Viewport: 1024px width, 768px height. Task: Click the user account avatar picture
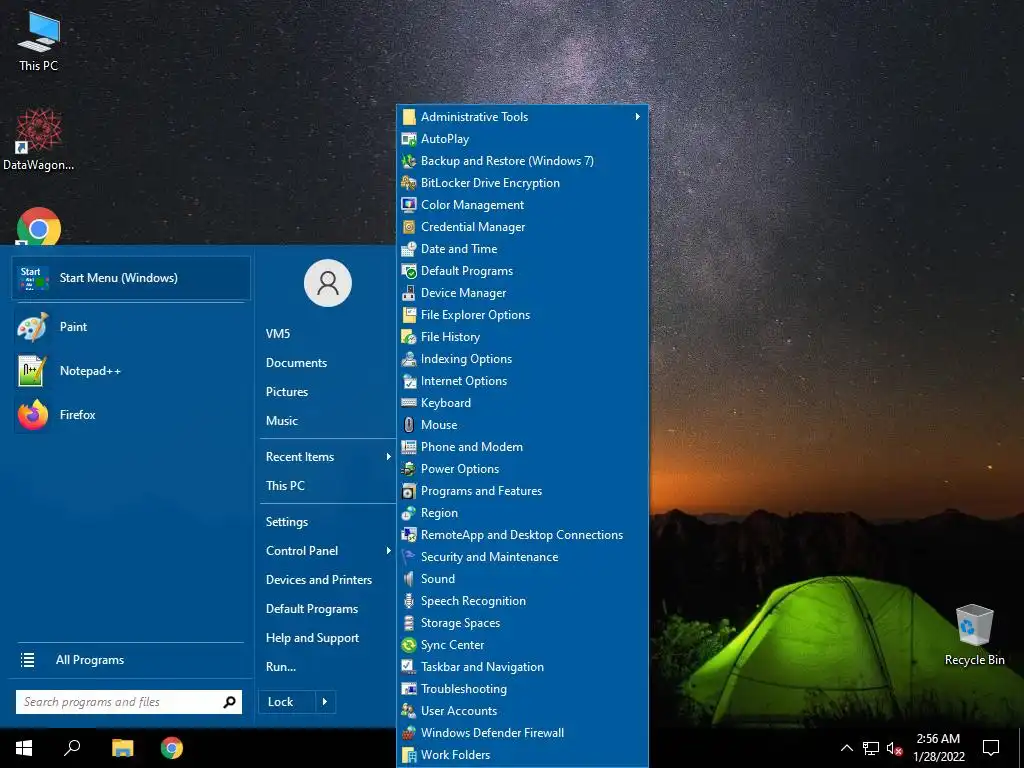(x=328, y=283)
